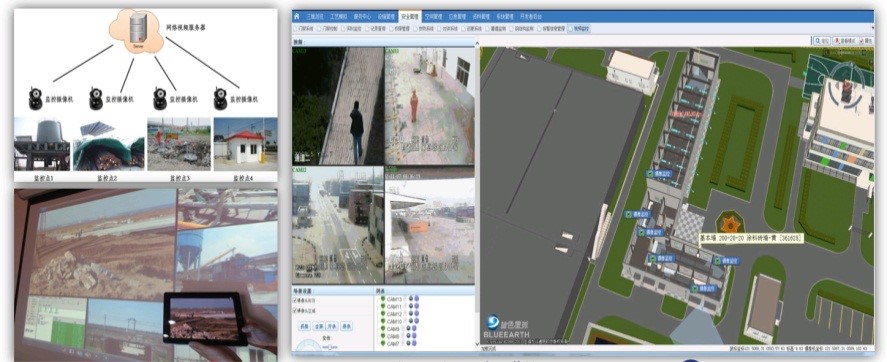The width and height of the screenshot is (887, 362).
Task: Click the green shield icon beside CAM7
Action: click(x=382, y=343)
